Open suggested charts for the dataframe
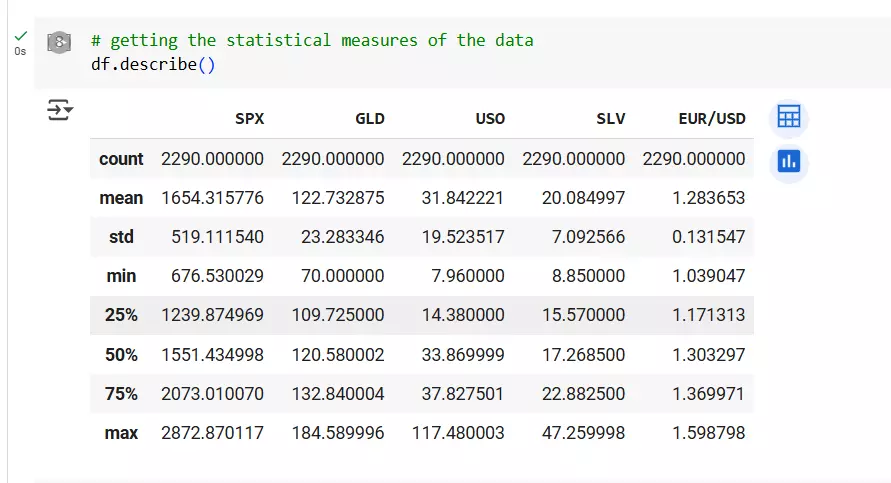Viewport: 891px width, 483px height. click(x=789, y=161)
